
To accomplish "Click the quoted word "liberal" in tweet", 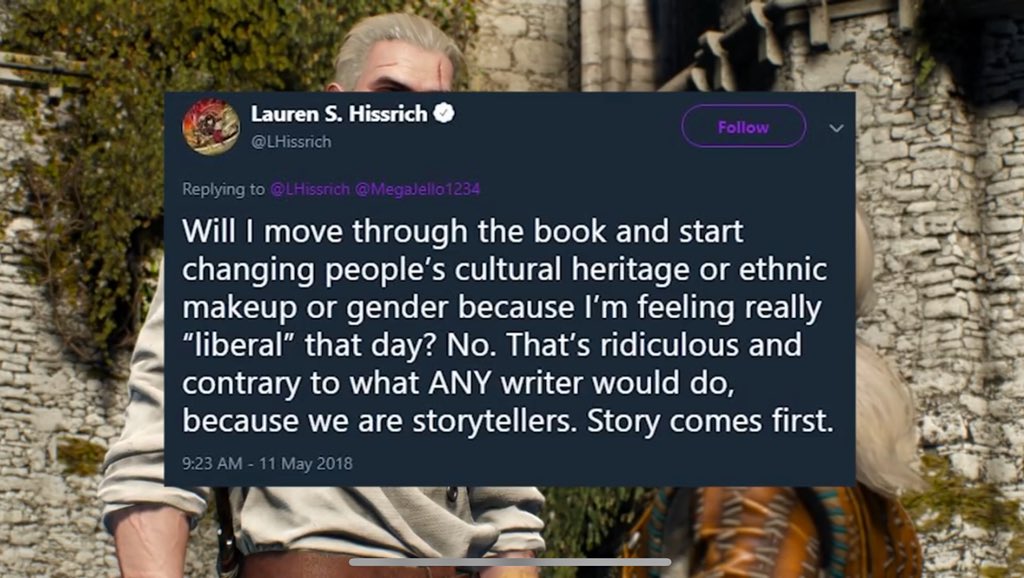I will 238,345.
